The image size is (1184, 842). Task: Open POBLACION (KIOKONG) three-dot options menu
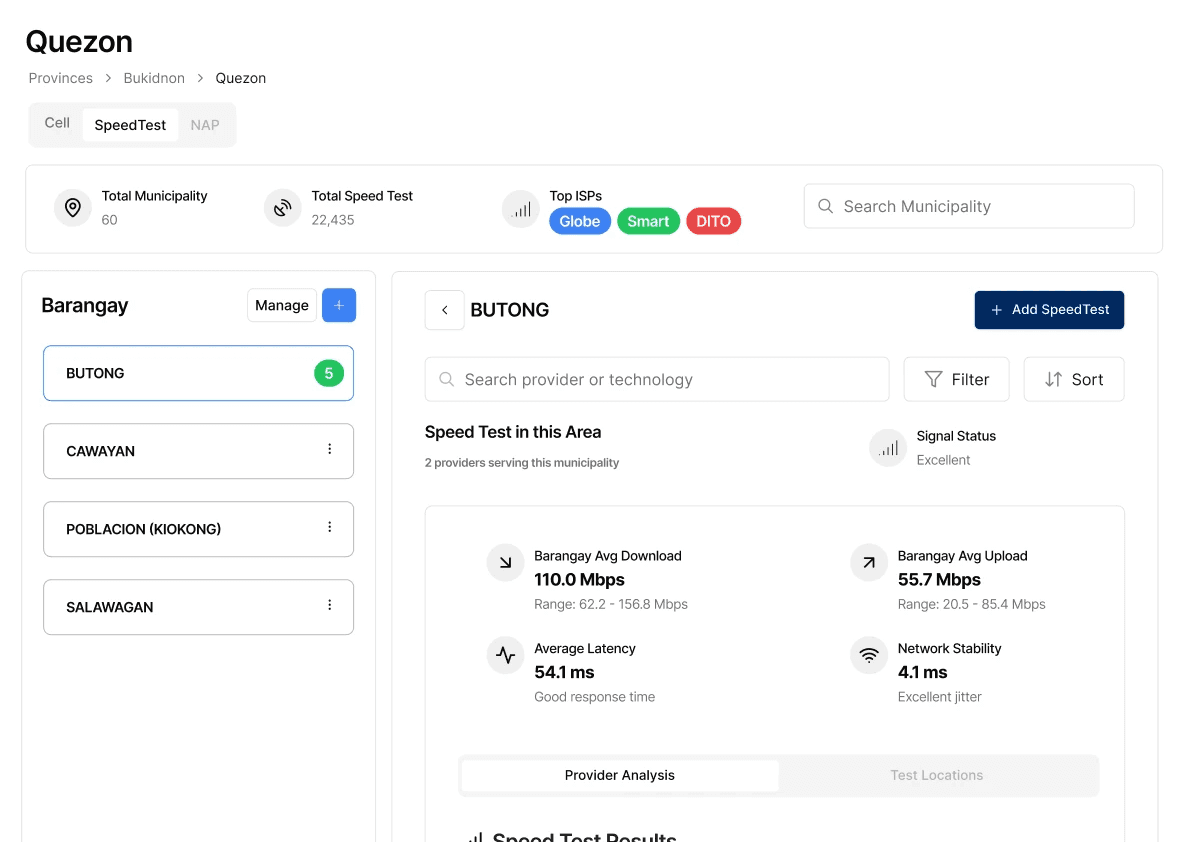click(x=329, y=527)
